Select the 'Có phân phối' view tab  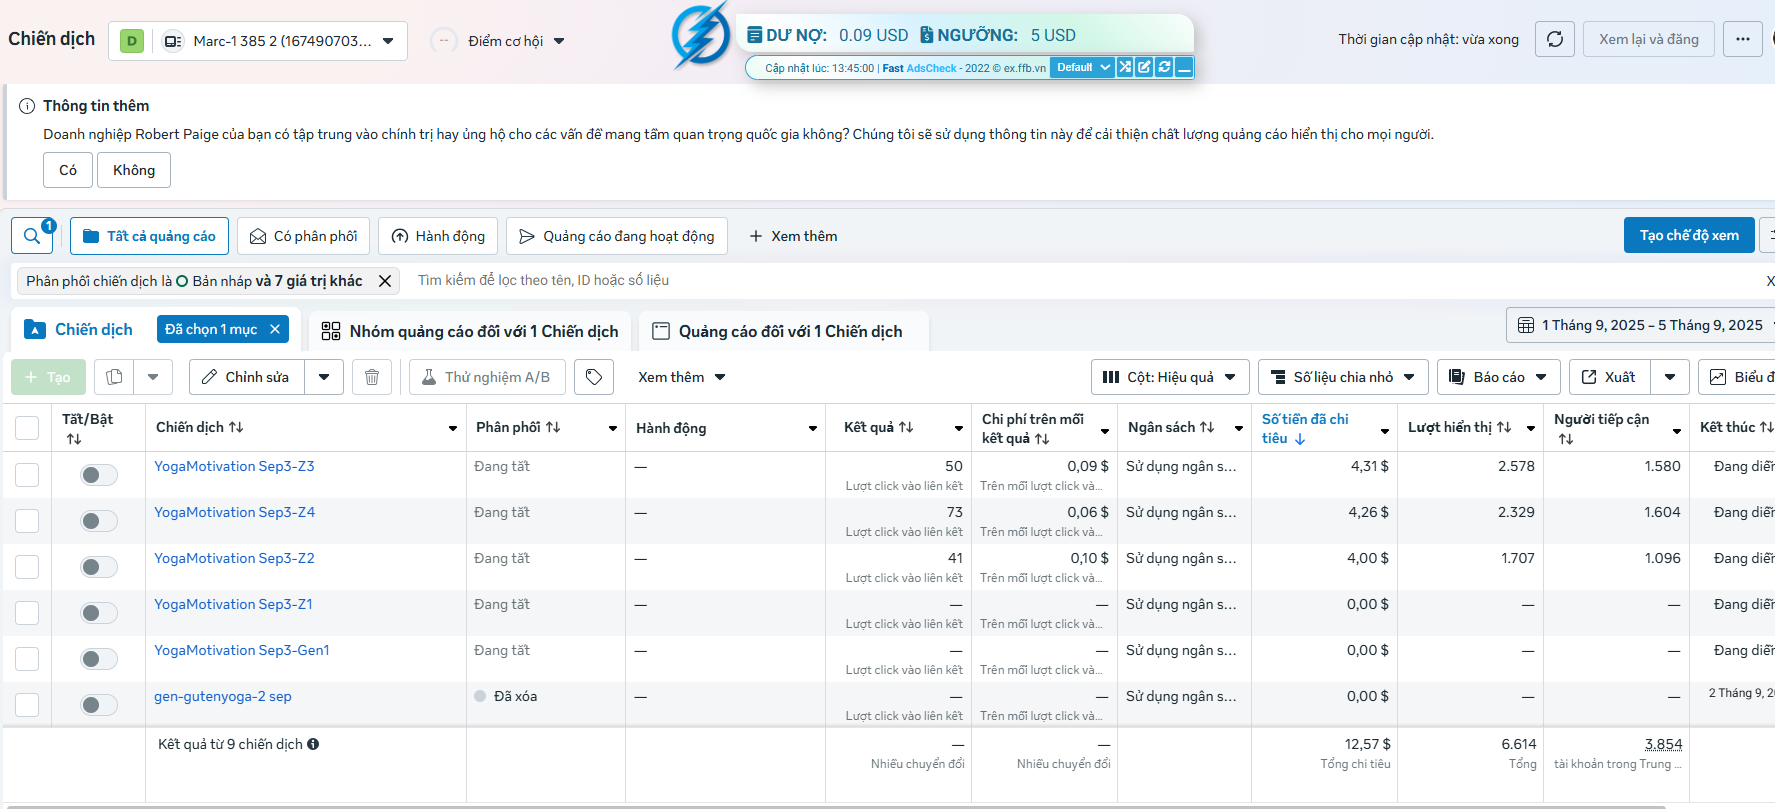click(303, 236)
